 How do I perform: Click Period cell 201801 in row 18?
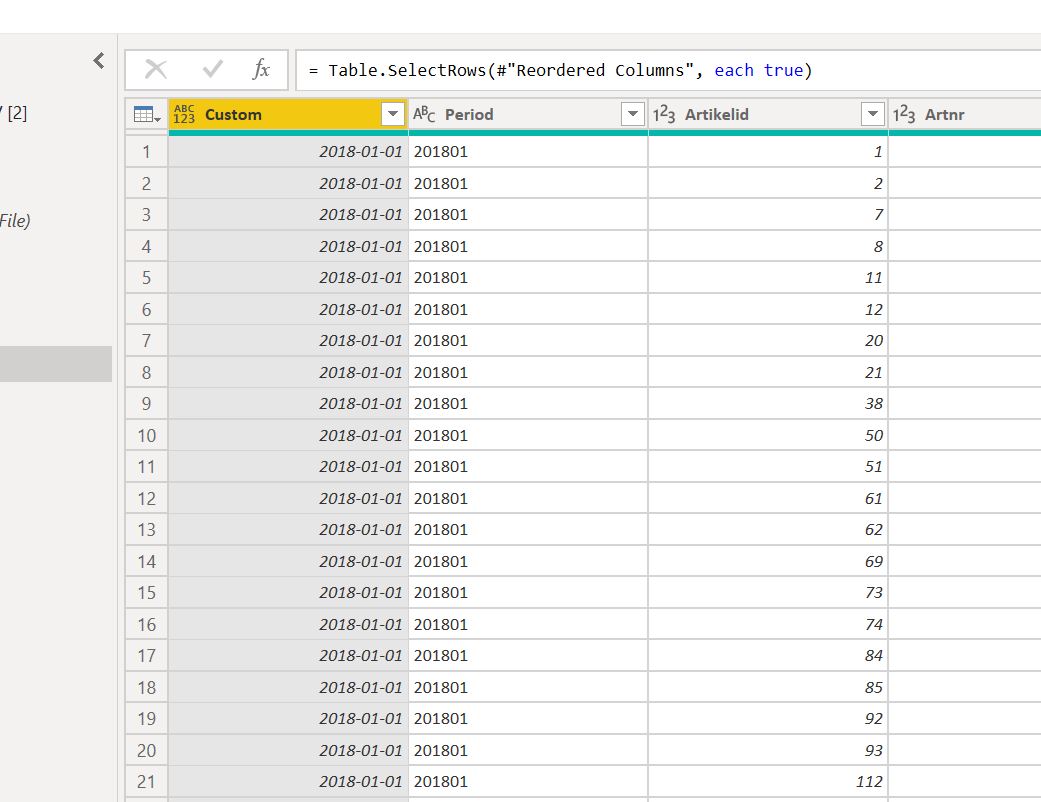coord(528,687)
